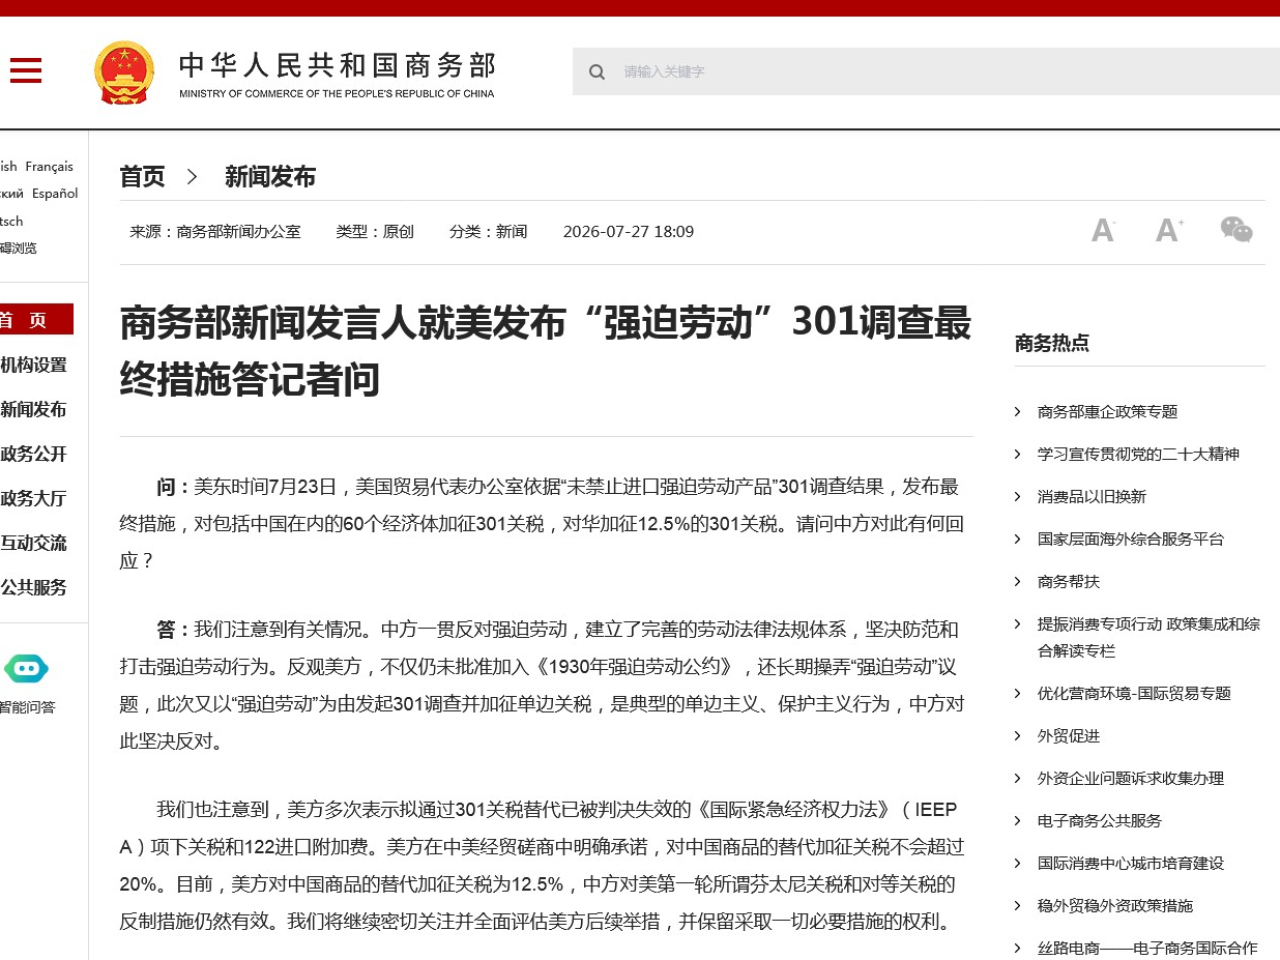The image size is (1280, 960).
Task: Open the 电子商务公共服务 link
Action: pos(1099,821)
